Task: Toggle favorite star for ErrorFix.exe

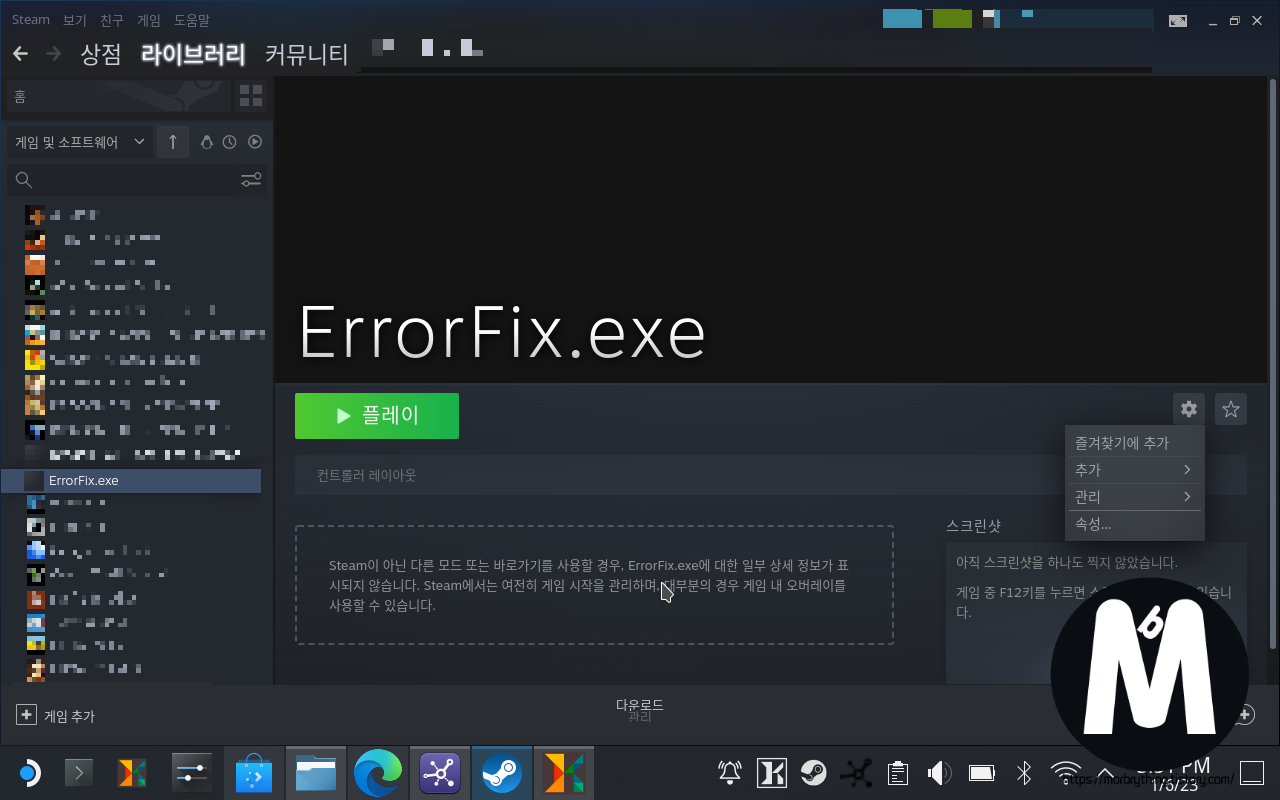Action: [1231, 409]
